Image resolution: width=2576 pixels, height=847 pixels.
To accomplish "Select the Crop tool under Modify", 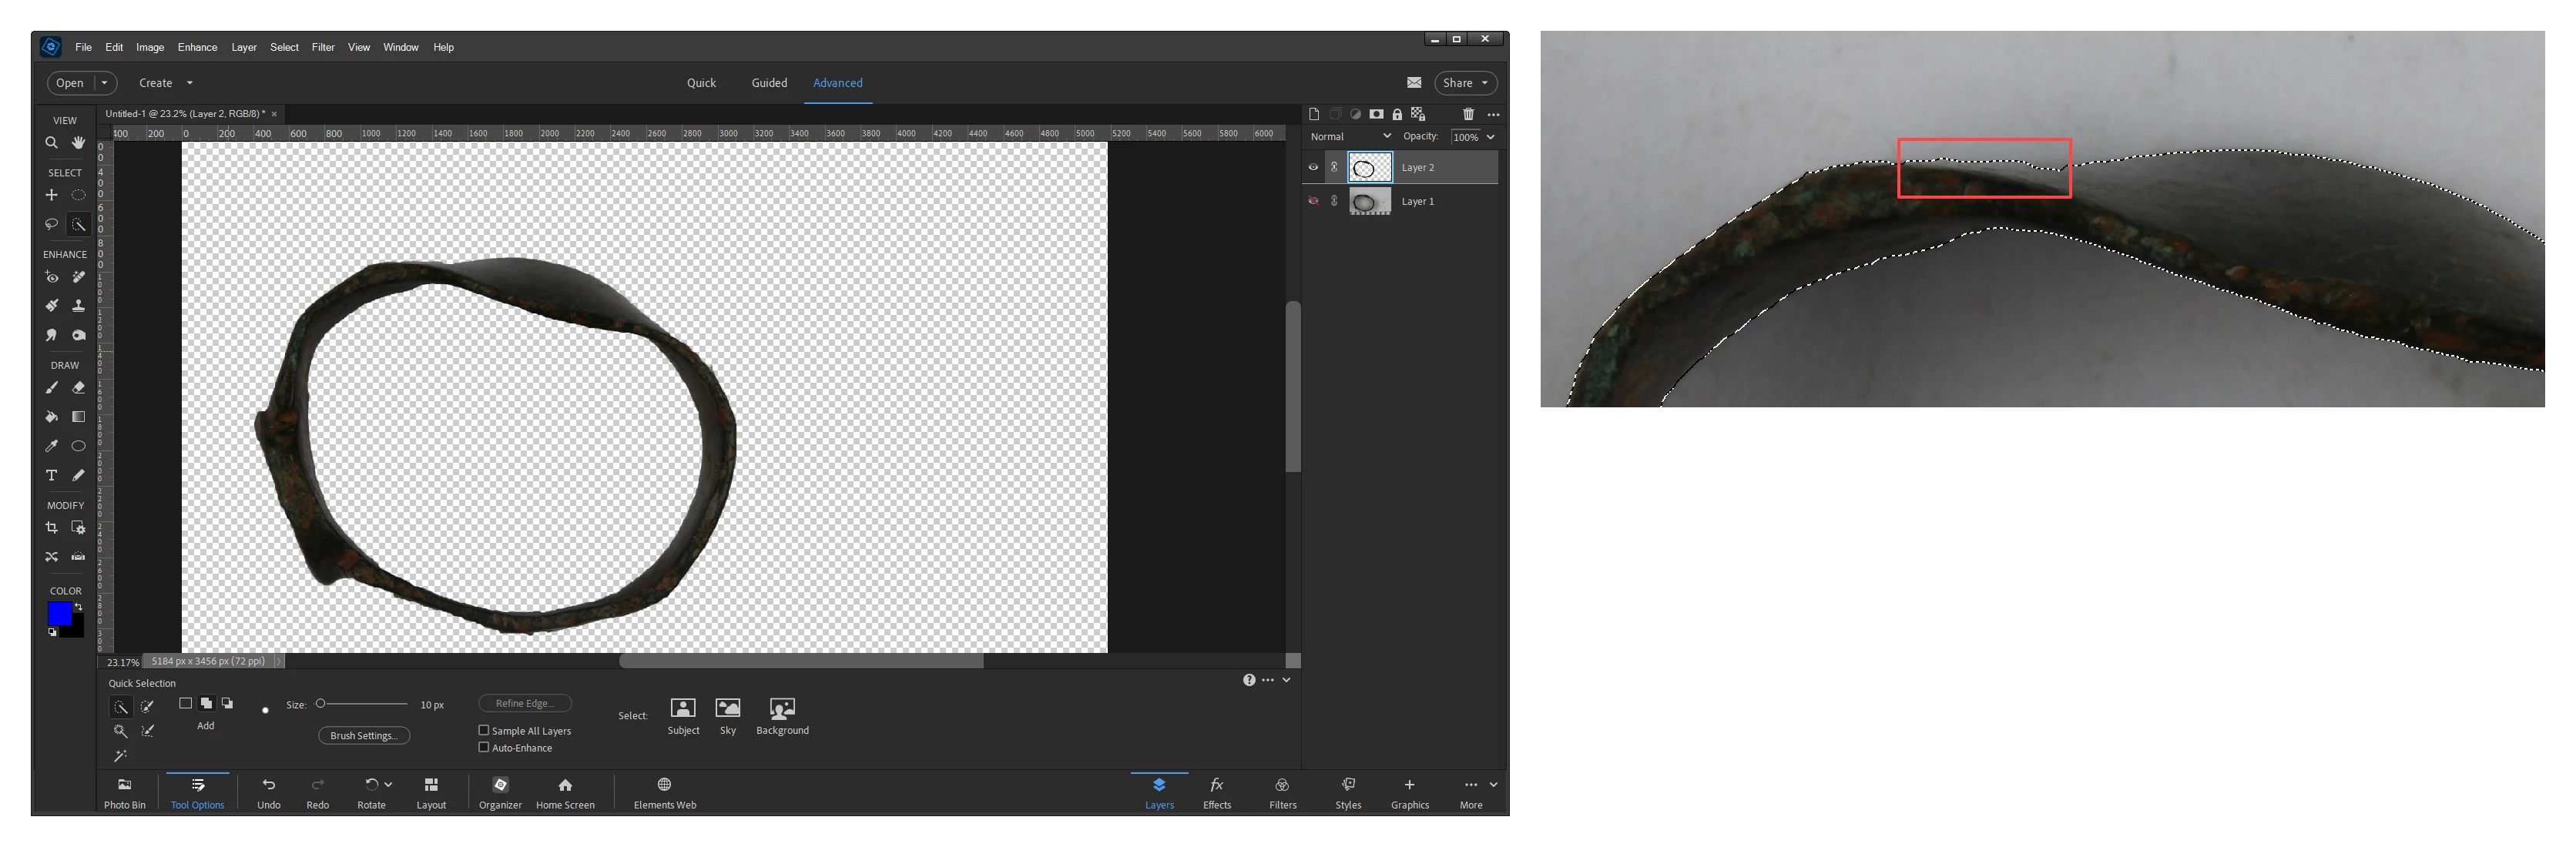I will 51,527.
